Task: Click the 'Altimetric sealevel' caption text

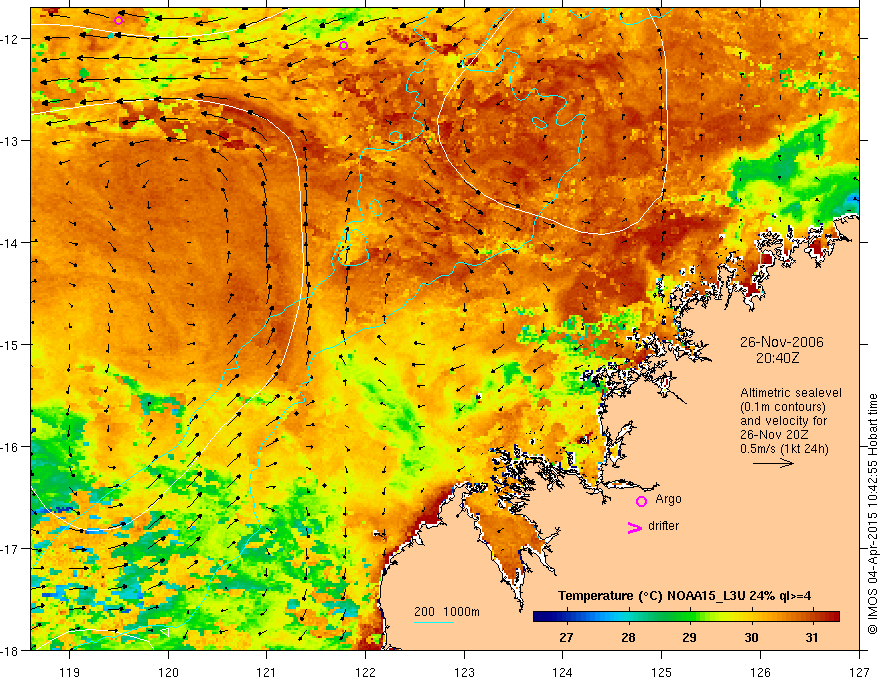Action: pyautogui.click(x=791, y=393)
